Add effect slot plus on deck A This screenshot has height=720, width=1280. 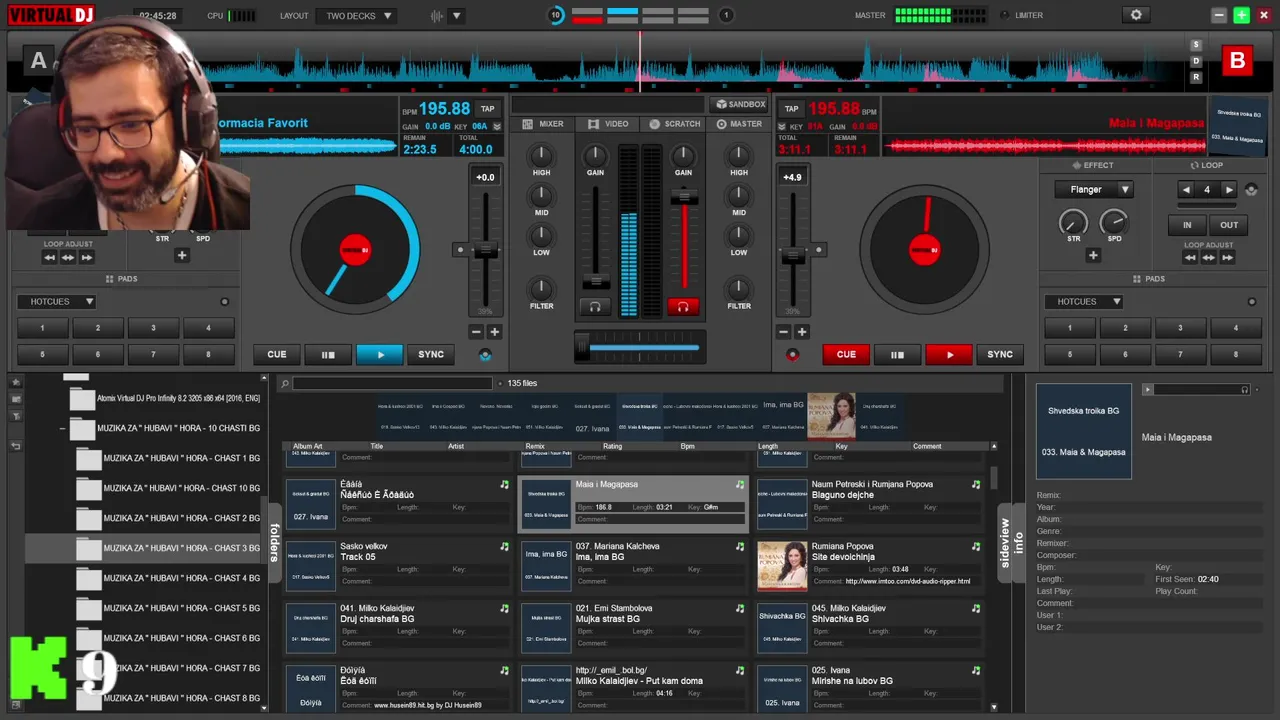[x=181, y=255]
